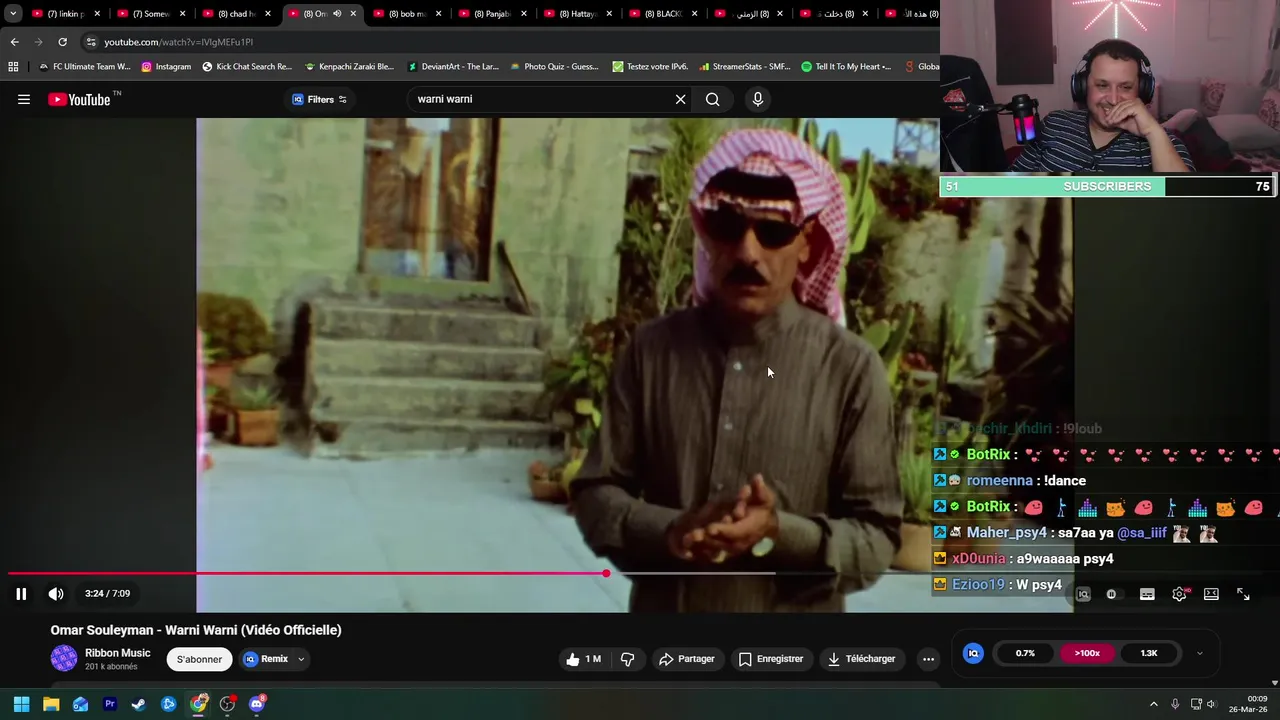Viewport: 1280px width, 720px height.
Task: Open Premiere Pro from the taskbar
Action: tap(110, 704)
